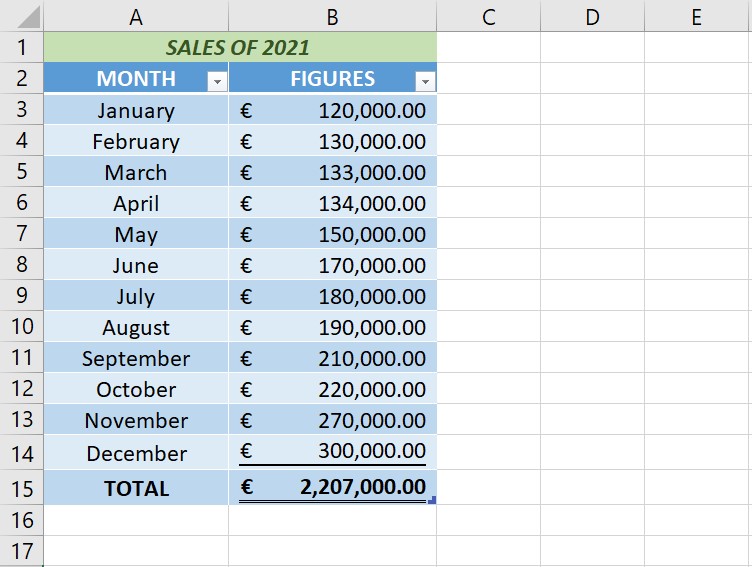The image size is (752, 567).
Task: Select row 8 header
Action: click(x=22, y=265)
